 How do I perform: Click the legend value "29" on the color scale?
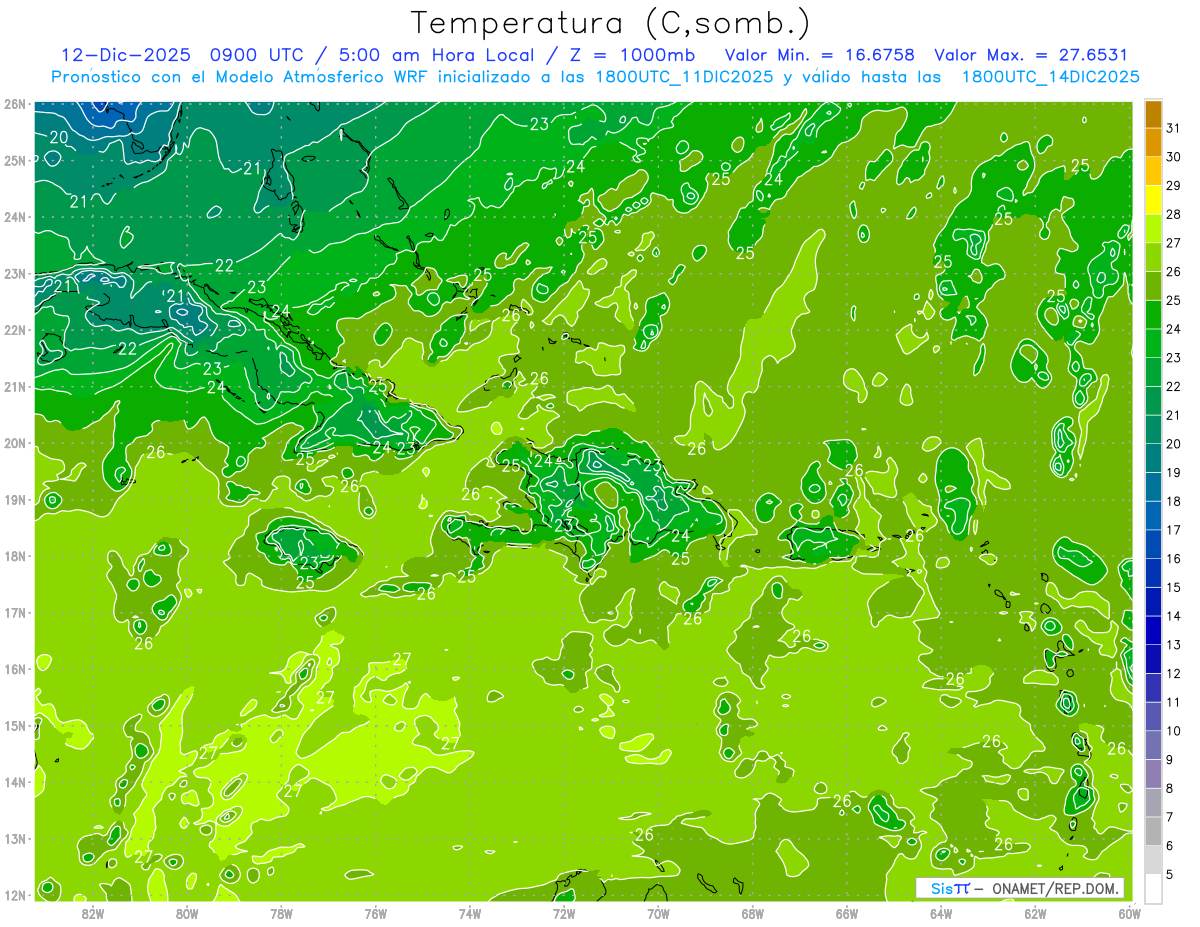pyautogui.click(x=1173, y=186)
